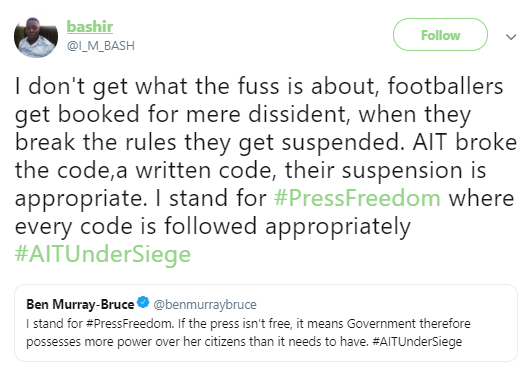Open the @benmurraybruce handle
The height and width of the screenshot is (367, 528).
tap(205, 304)
